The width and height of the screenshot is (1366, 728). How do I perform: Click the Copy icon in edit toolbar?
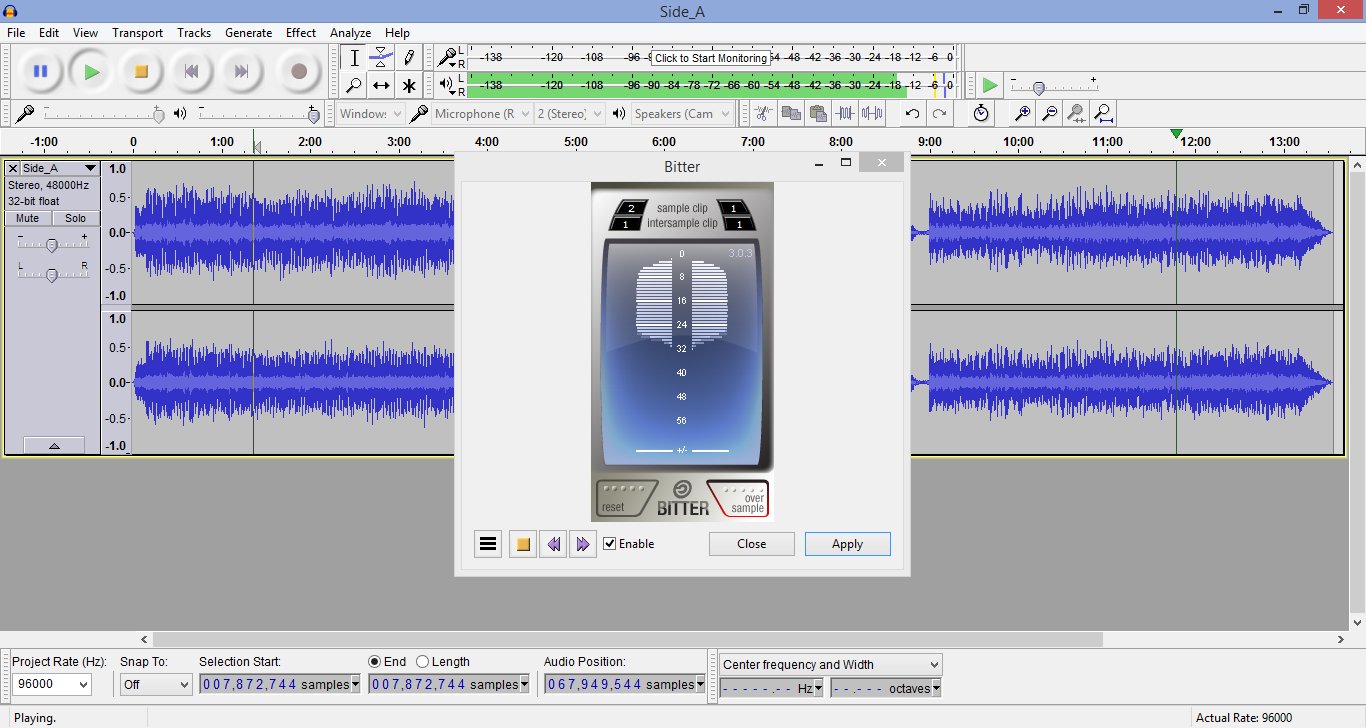[791, 113]
